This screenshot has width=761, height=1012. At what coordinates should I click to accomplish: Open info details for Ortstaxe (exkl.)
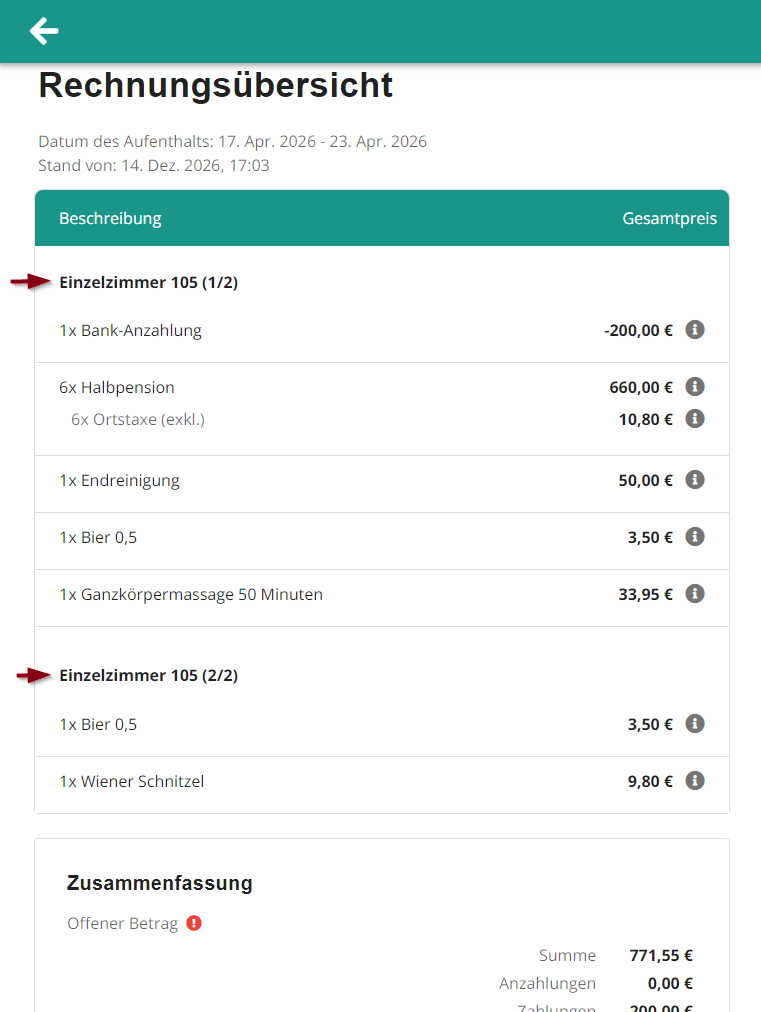click(695, 419)
